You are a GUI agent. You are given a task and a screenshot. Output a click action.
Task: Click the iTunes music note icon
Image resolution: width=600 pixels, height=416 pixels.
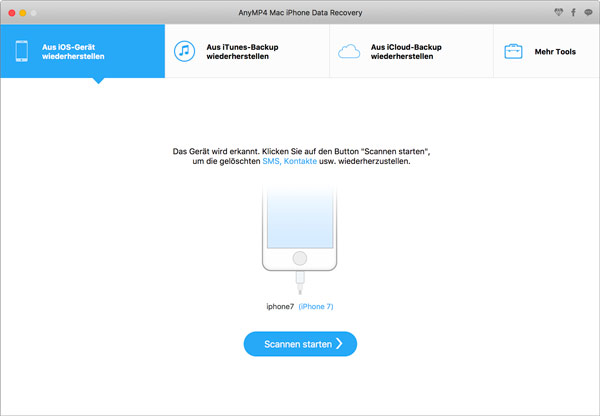184,51
